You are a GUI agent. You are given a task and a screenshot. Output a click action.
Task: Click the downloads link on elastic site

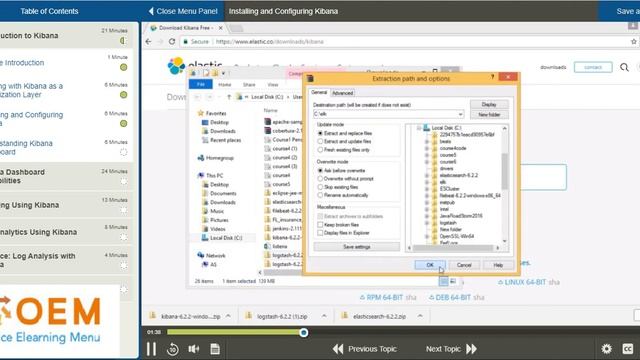pyautogui.click(x=553, y=67)
